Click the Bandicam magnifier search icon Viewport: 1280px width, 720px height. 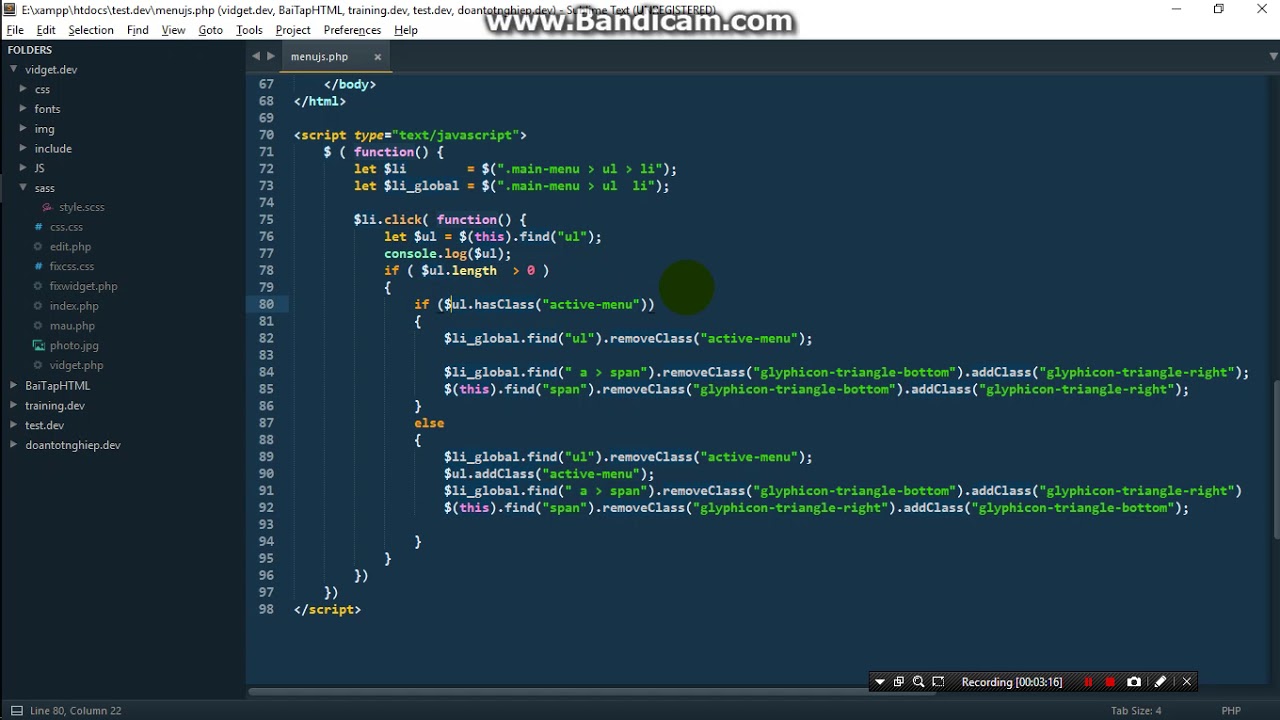pyautogui.click(x=918, y=682)
